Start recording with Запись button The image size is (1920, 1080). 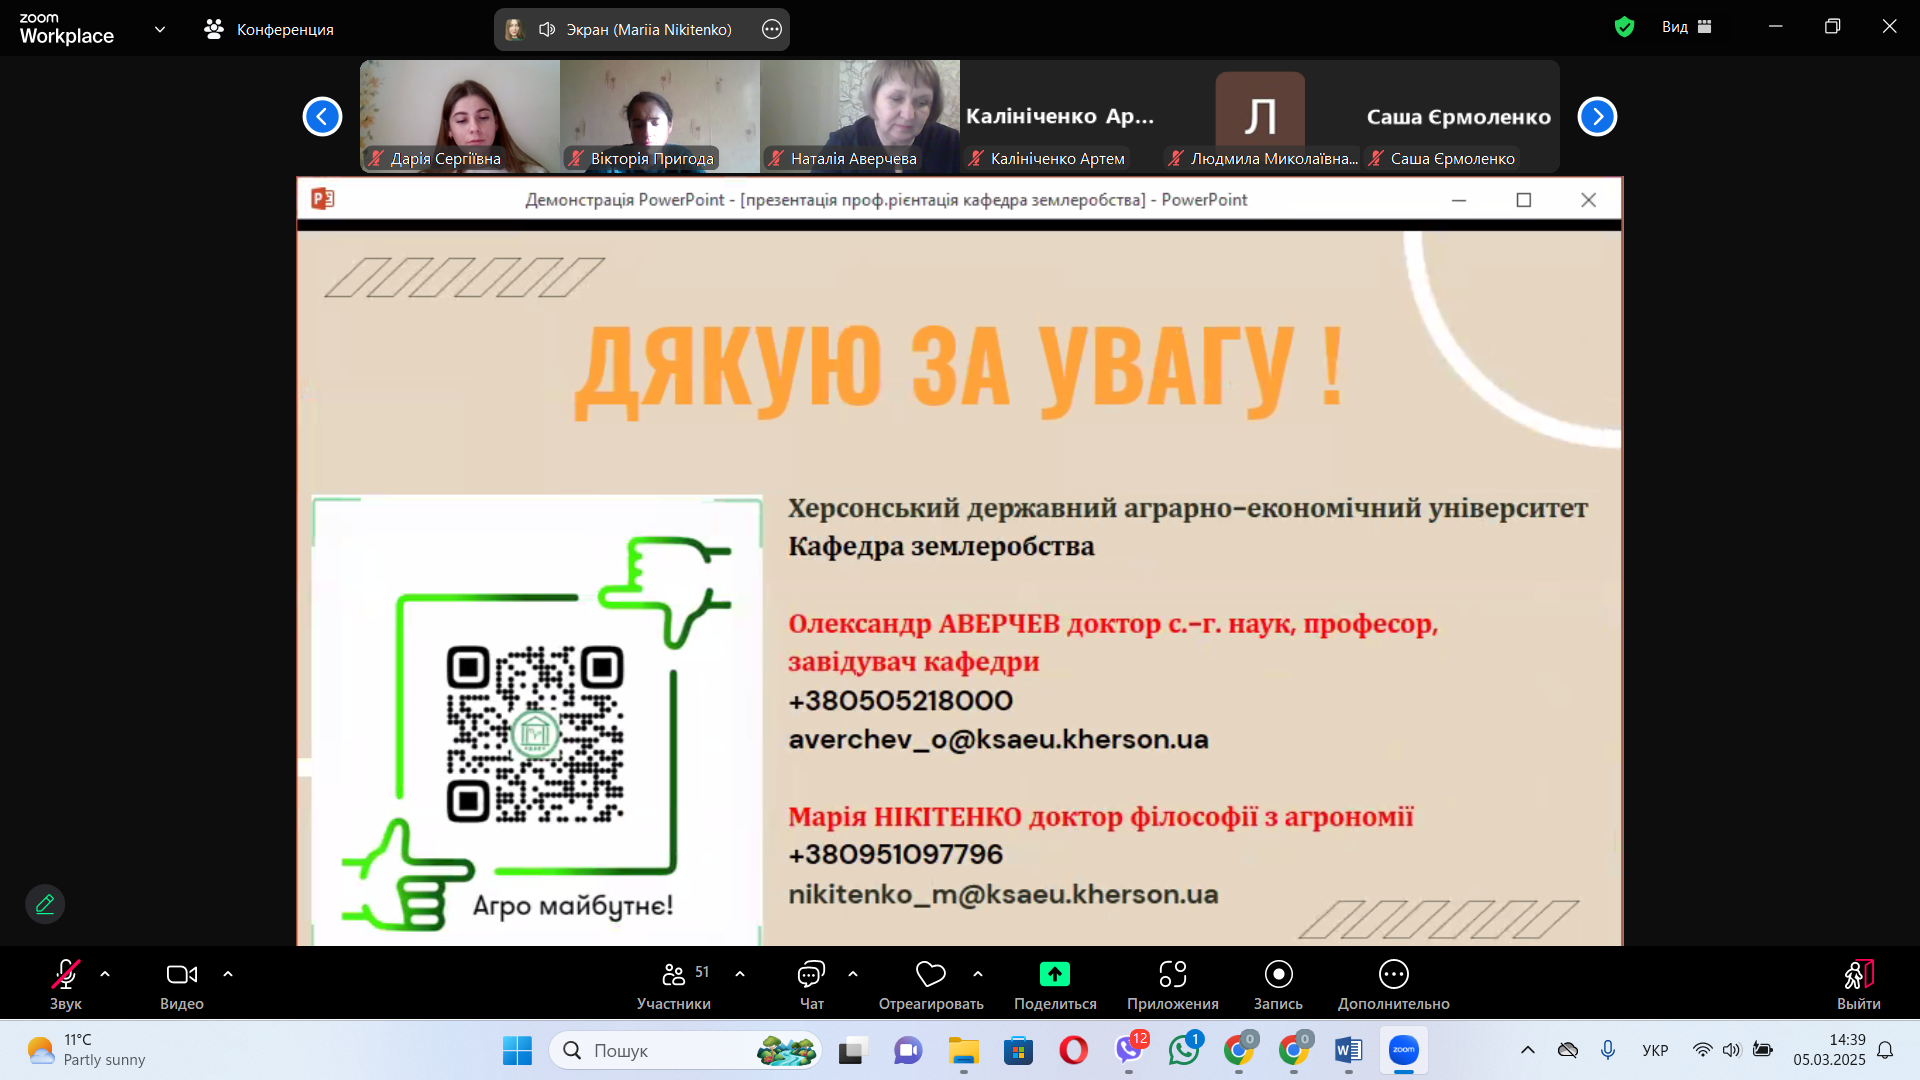coord(1278,984)
